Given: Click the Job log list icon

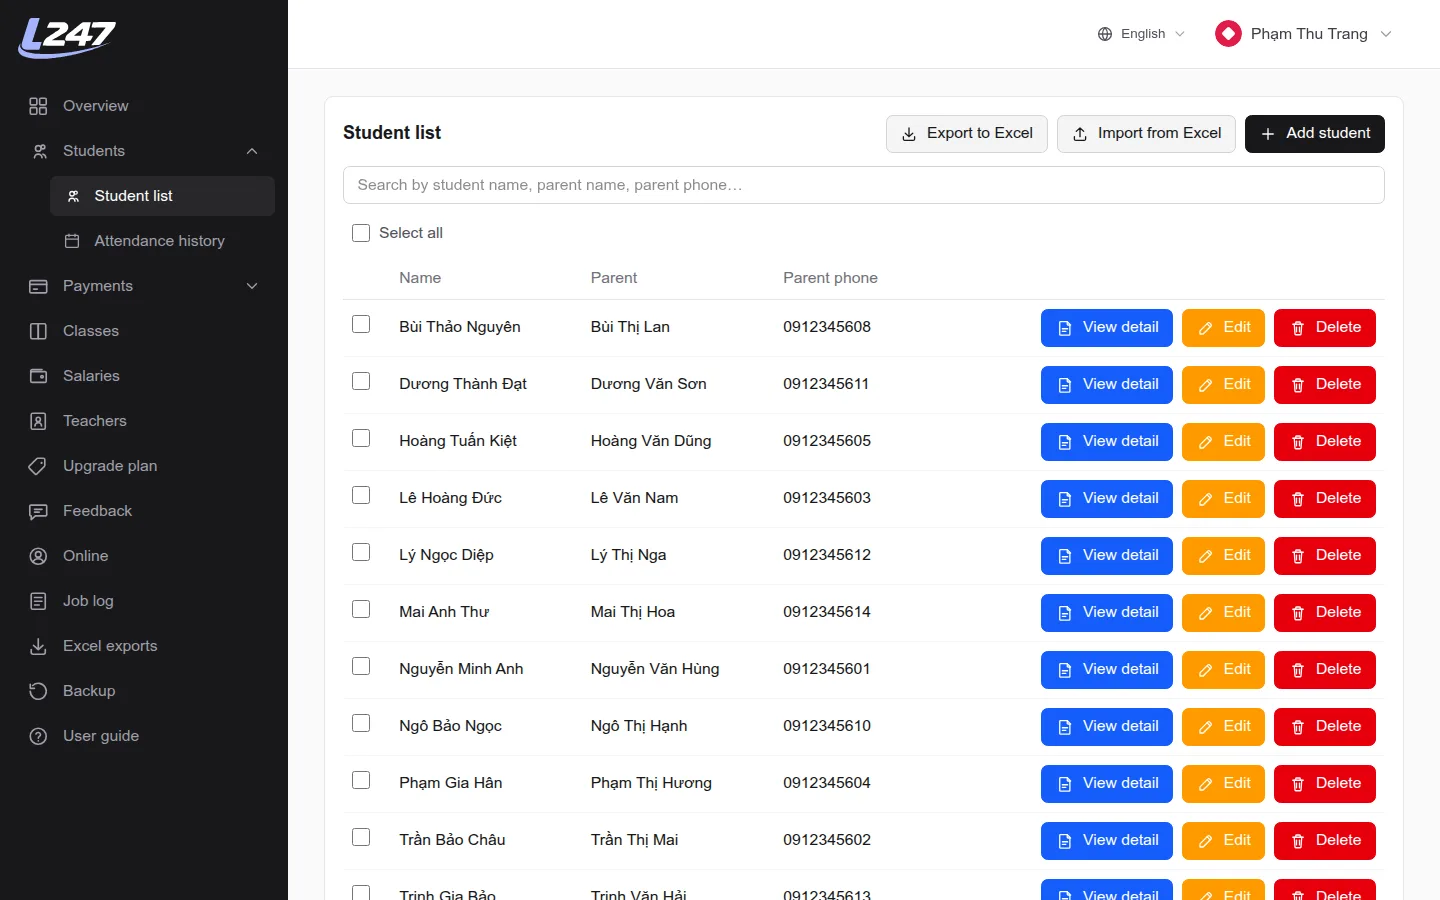Looking at the screenshot, I should coord(38,601).
